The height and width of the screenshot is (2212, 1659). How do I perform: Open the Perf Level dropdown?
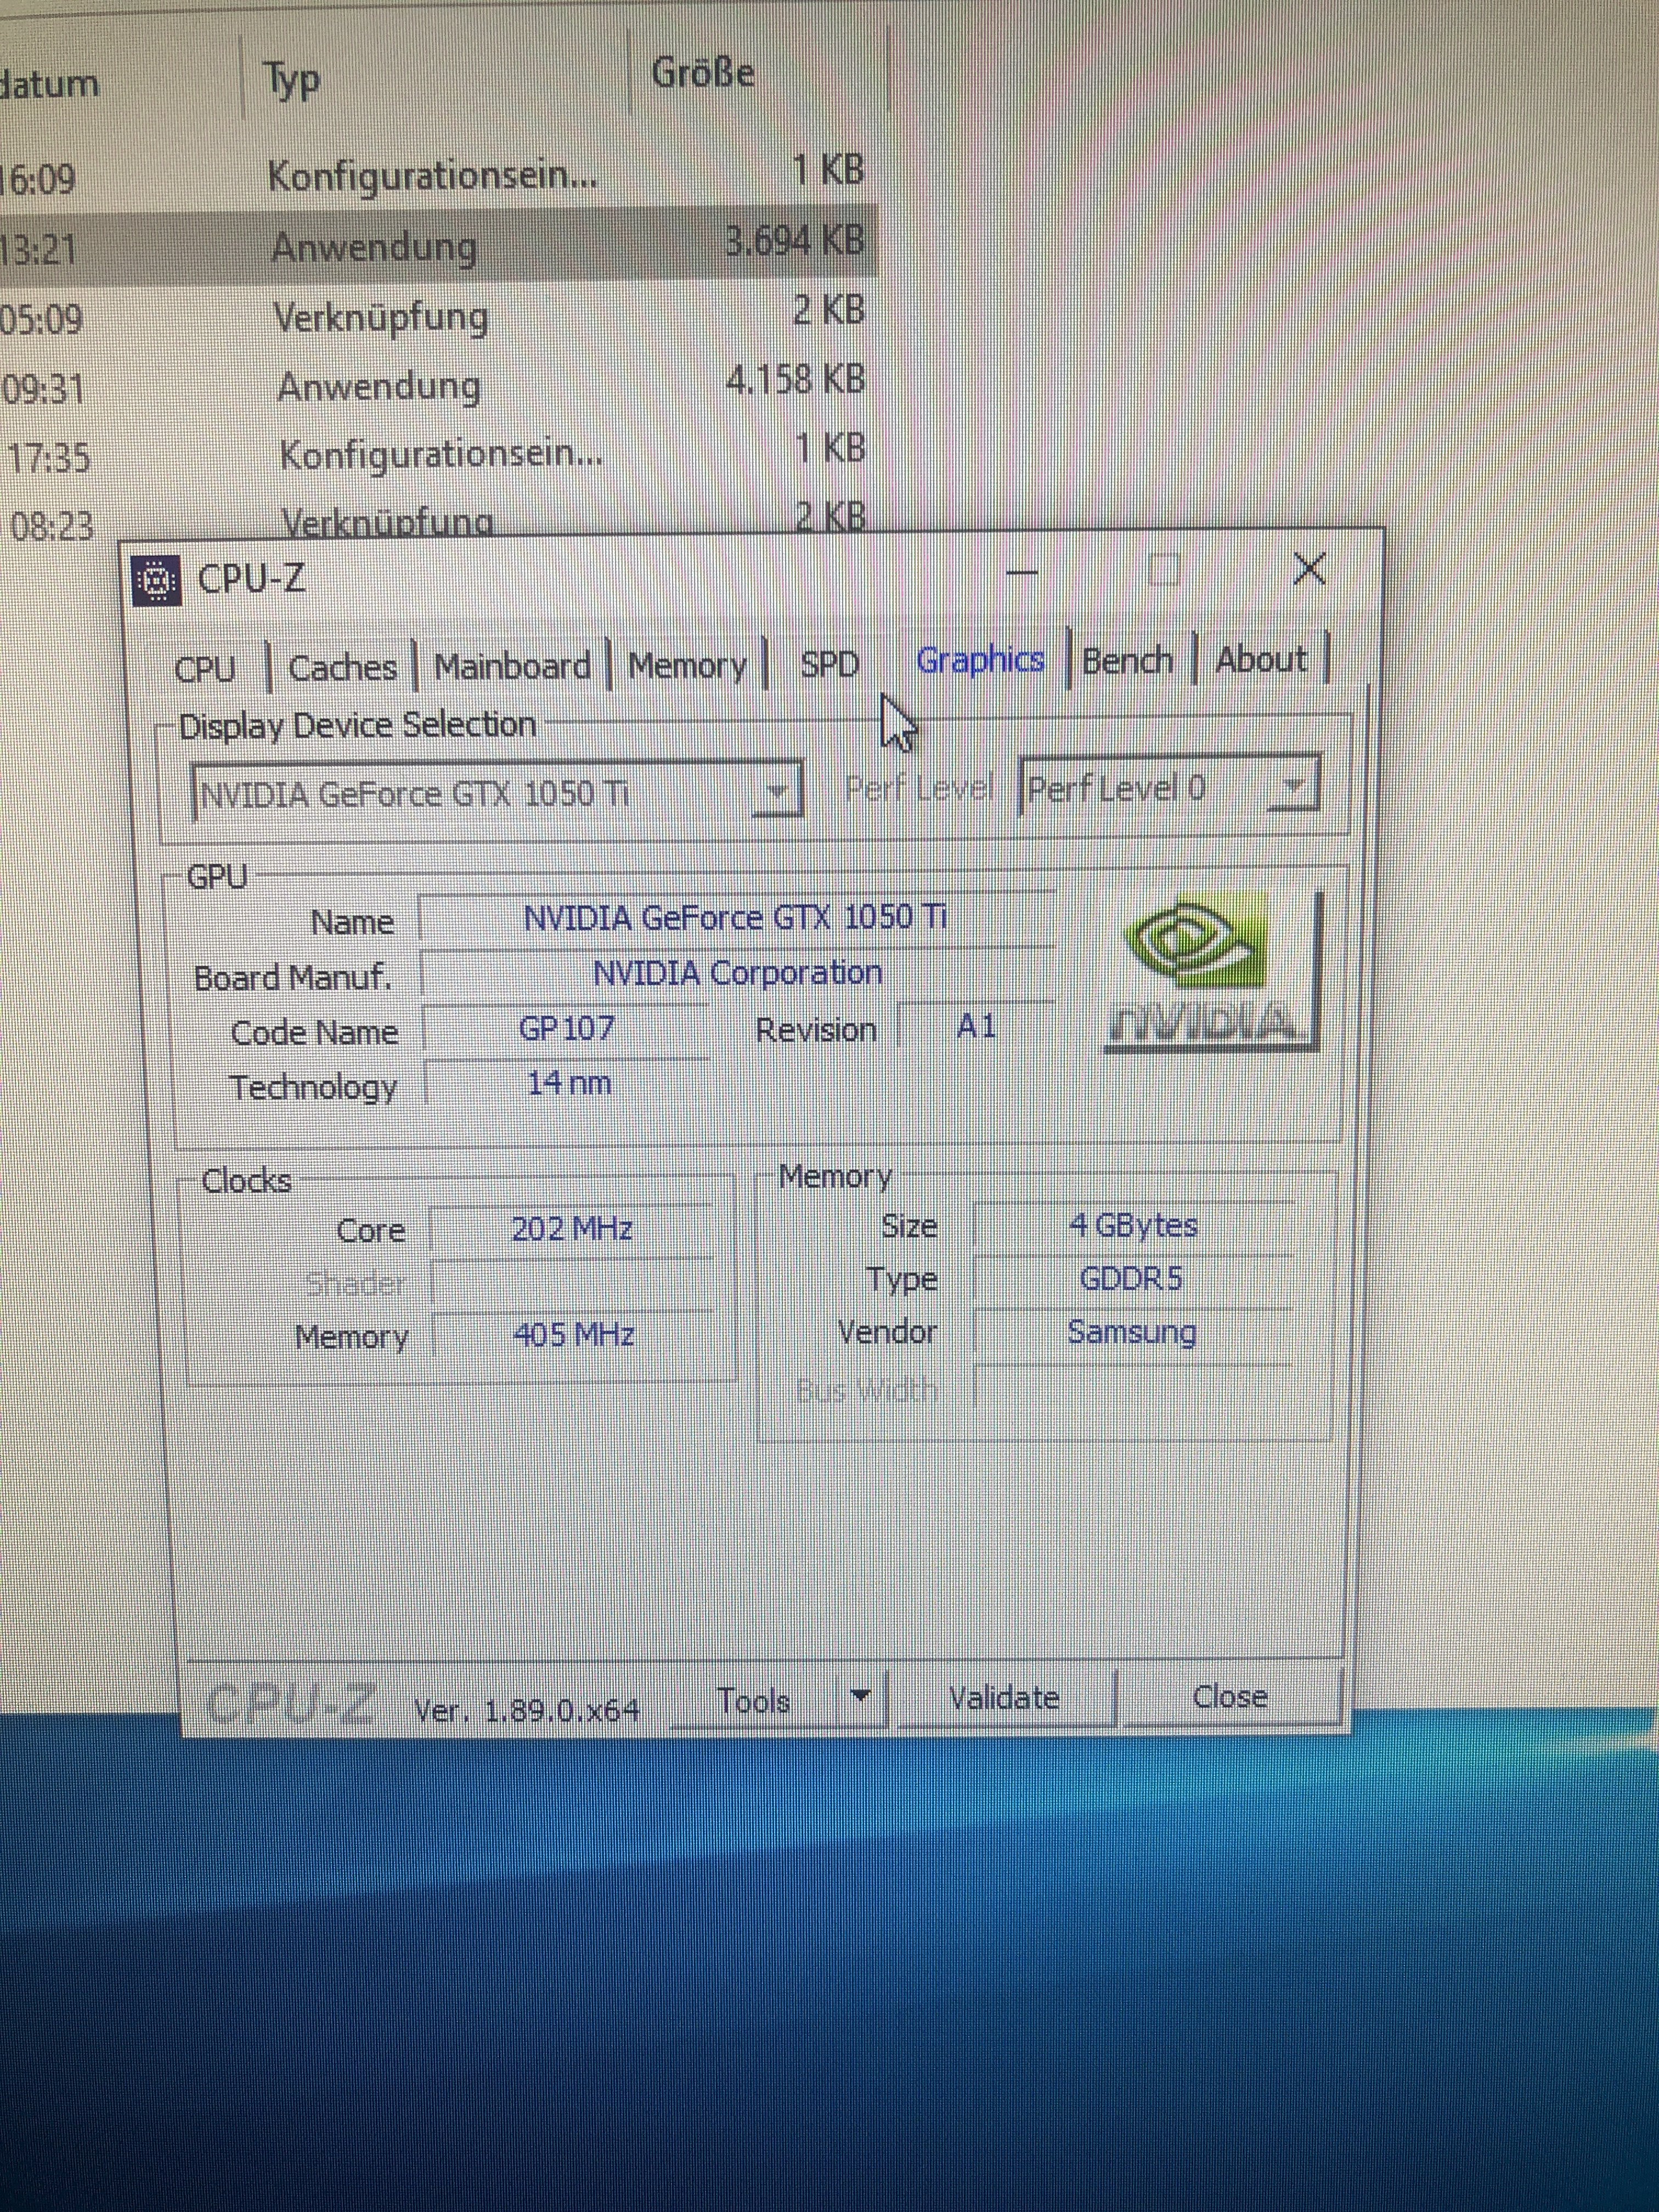(x=1293, y=787)
